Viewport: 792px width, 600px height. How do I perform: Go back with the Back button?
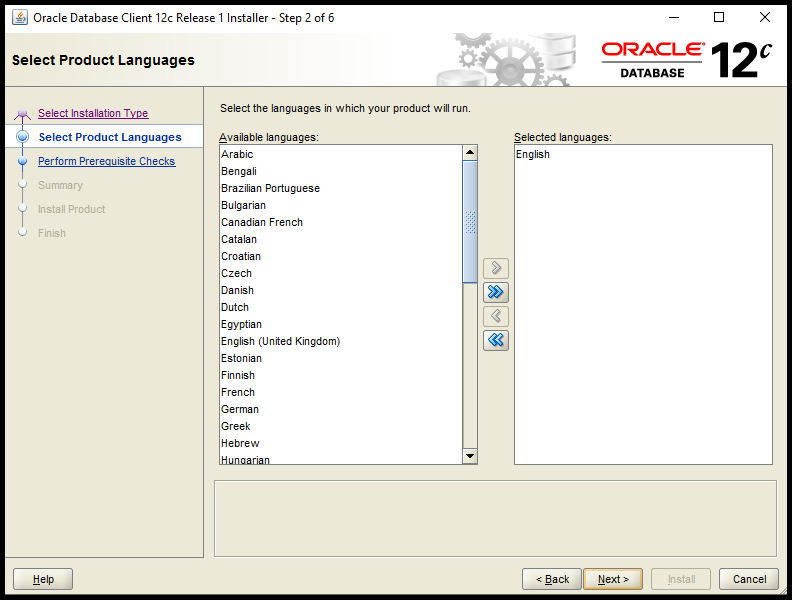[552, 579]
